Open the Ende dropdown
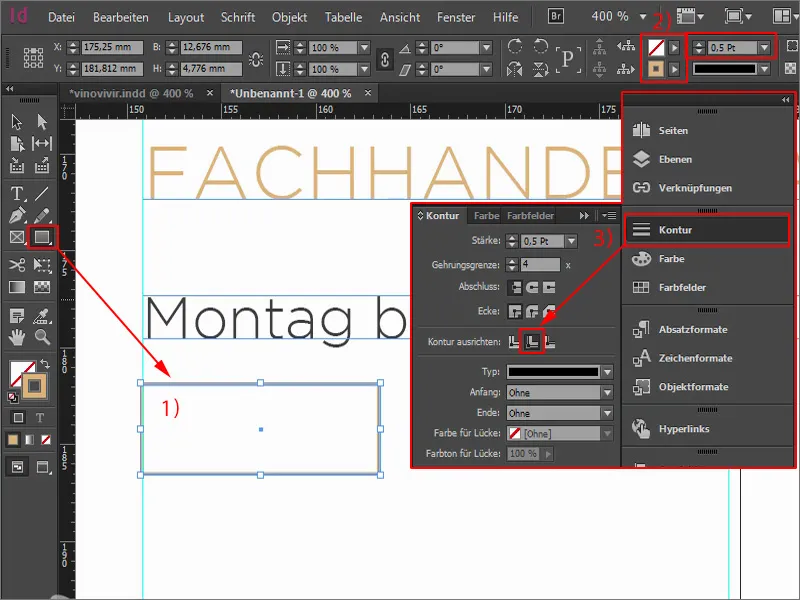The image size is (800, 600). [x=607, y=413]
